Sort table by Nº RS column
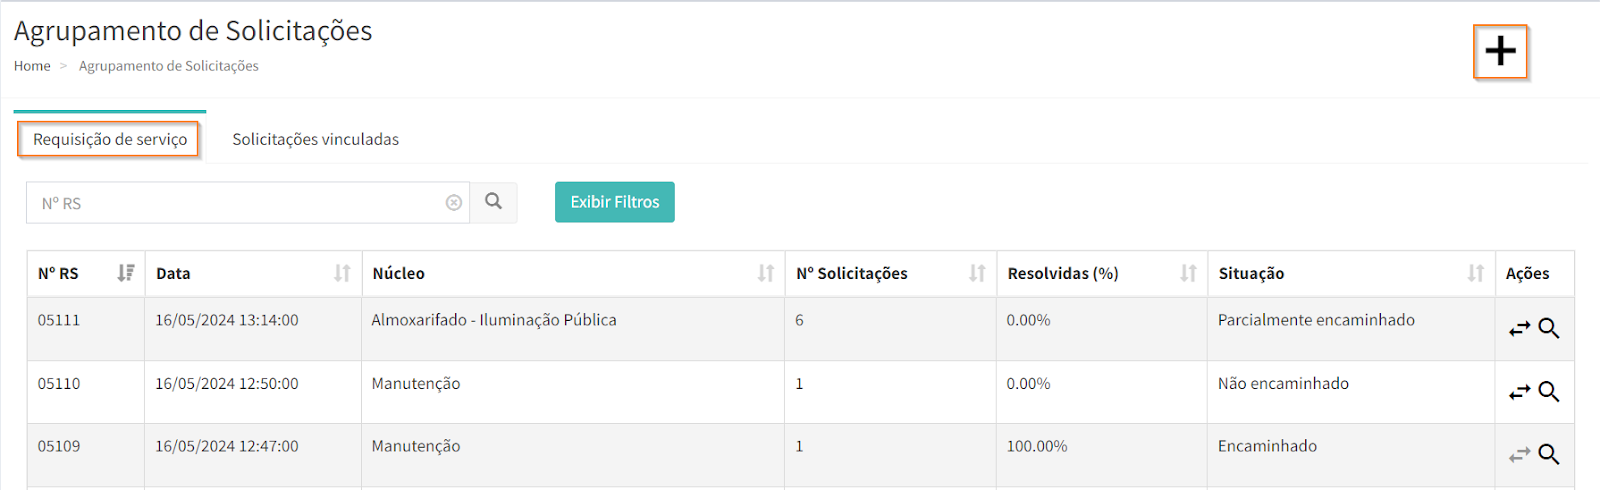This screenshot has height=490, width=1600. click(x=125, y=273)
